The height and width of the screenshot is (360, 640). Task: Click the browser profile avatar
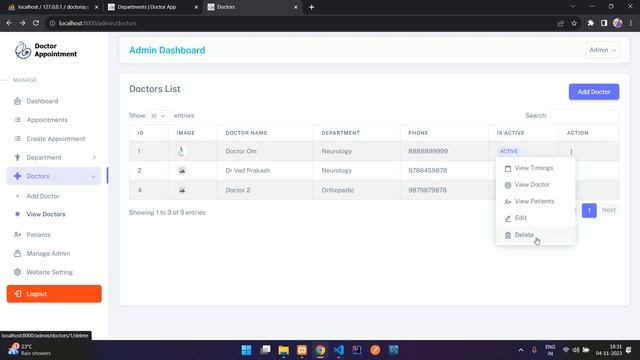click(618, 23)
